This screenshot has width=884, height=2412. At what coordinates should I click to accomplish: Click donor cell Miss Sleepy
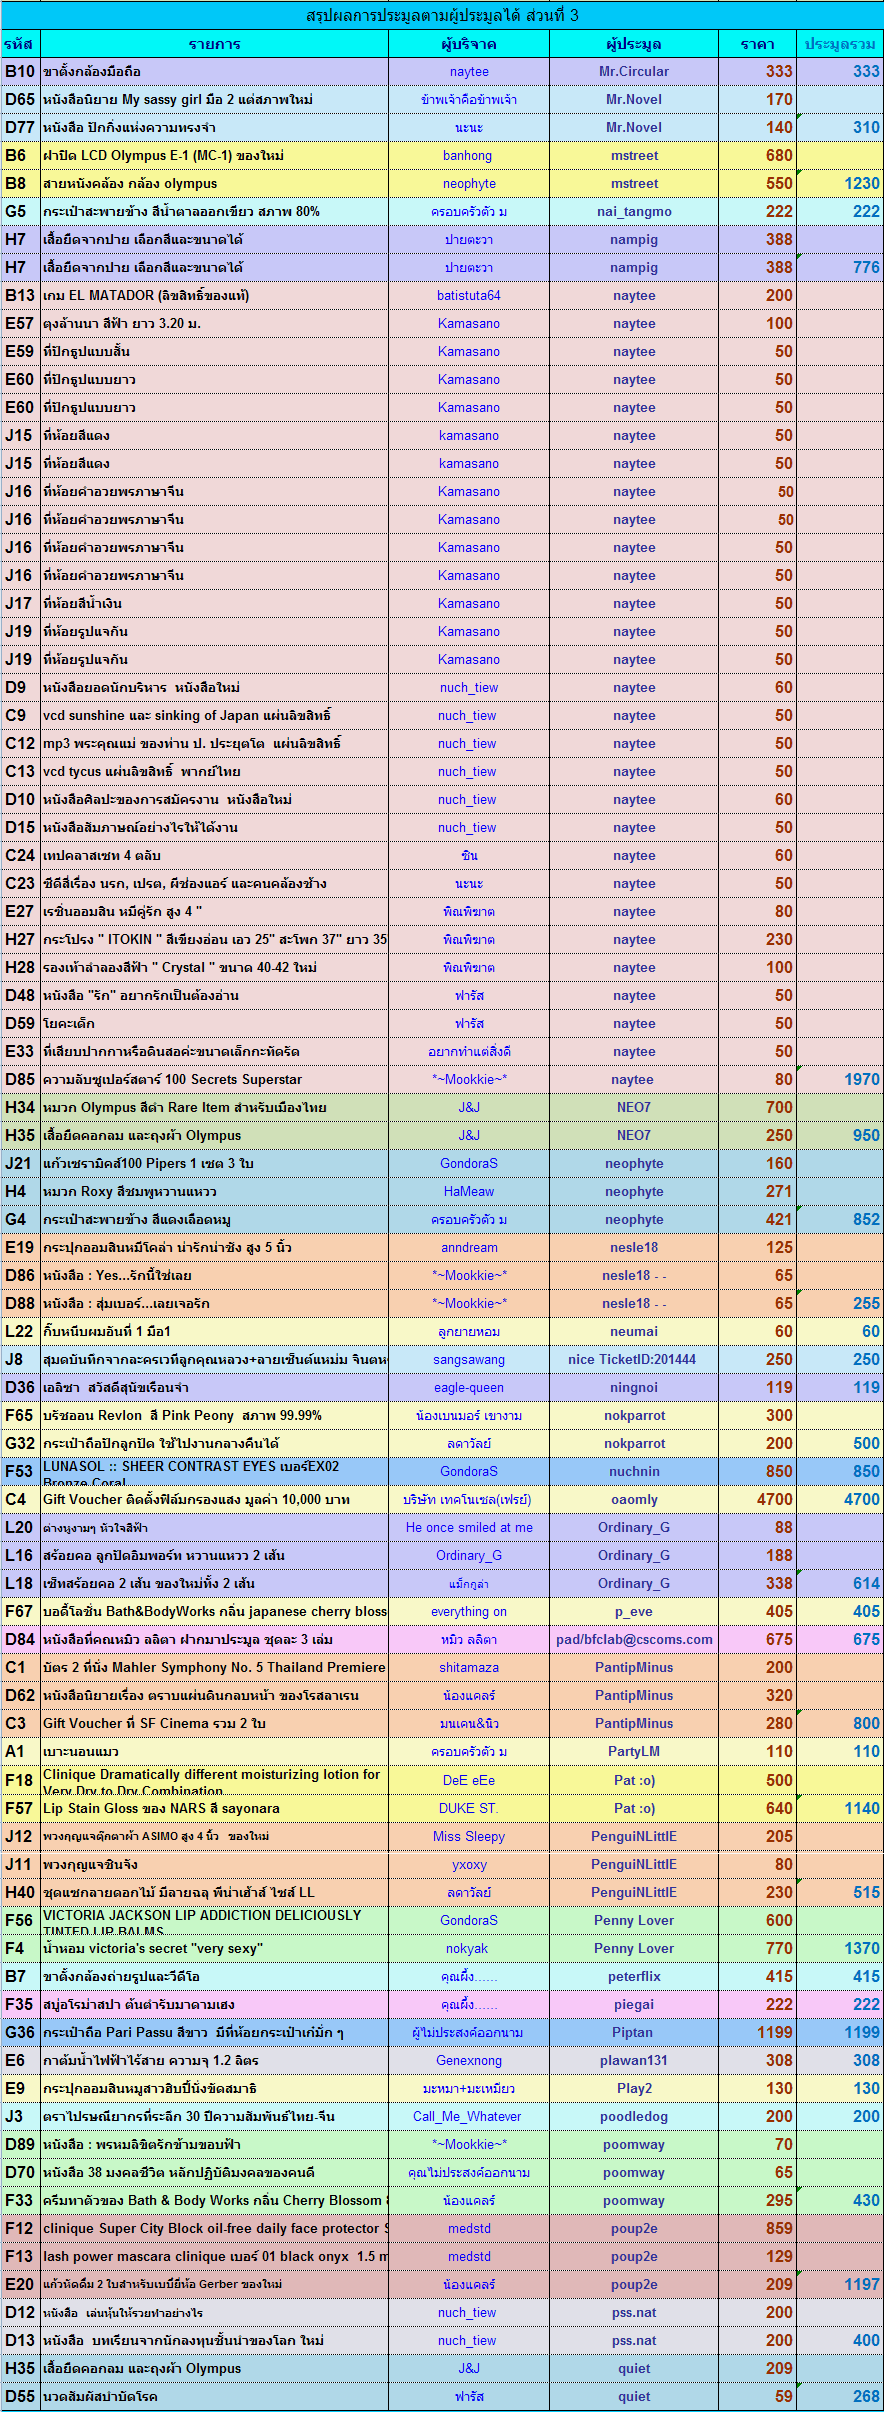(x=469, y=1837)
